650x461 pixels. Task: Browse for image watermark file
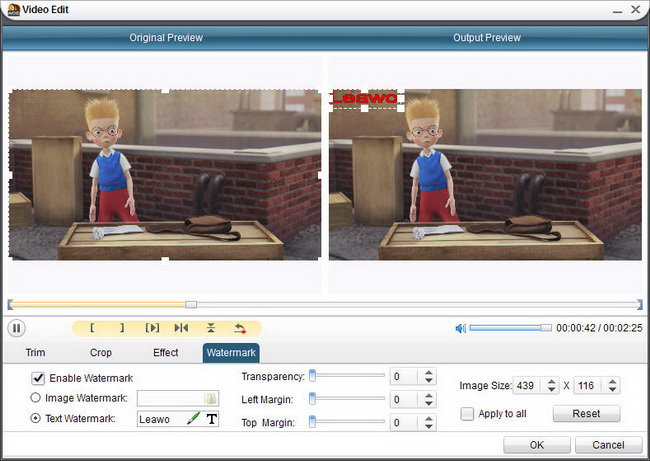coord(211,399)
